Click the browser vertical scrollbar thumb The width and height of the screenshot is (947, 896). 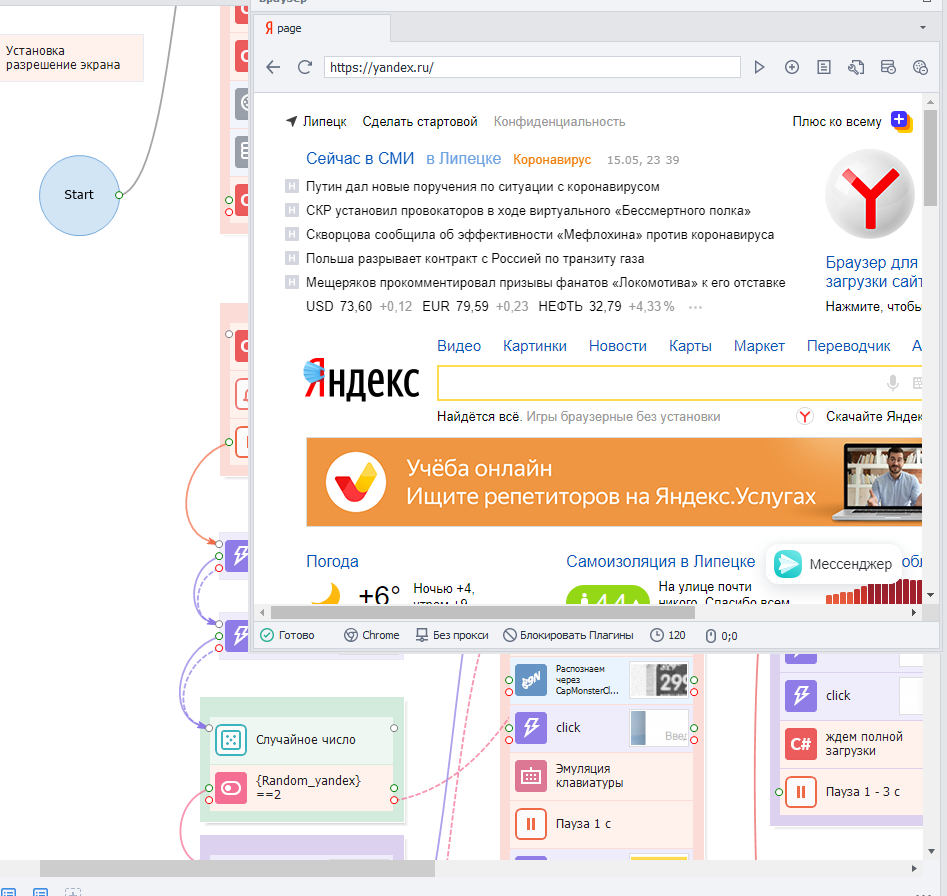pyautogui.click(x=931, y=158)
